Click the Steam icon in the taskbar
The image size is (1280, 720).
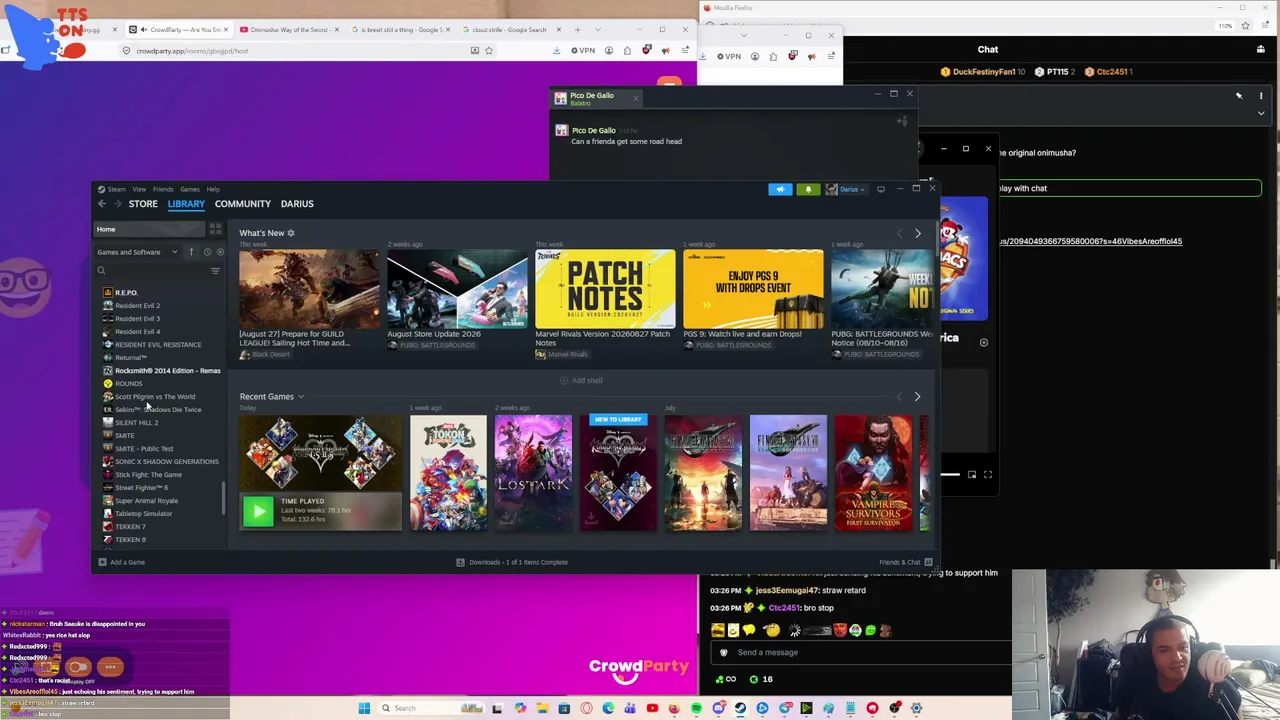pyautogui.click(x=740, y=708)
